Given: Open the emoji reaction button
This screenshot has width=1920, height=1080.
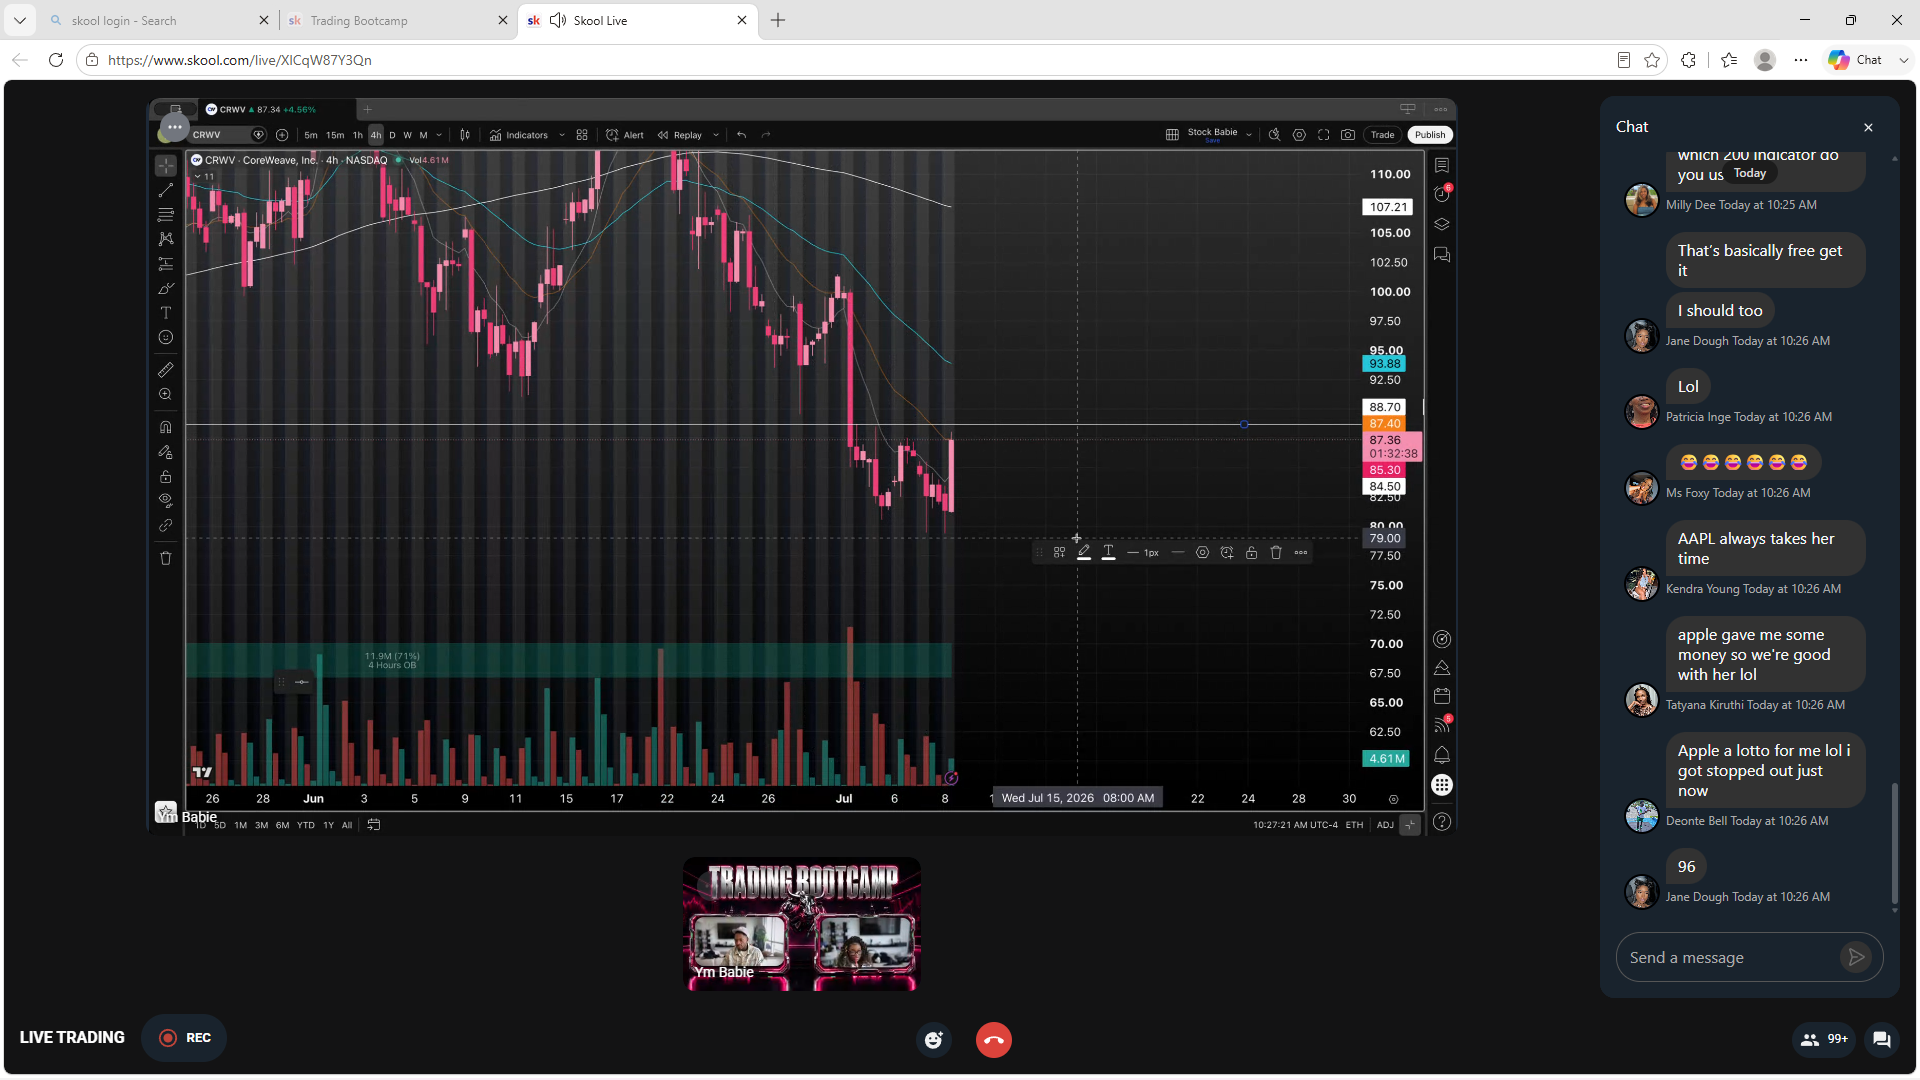Looking at the screenshot, I should 934,1040.
